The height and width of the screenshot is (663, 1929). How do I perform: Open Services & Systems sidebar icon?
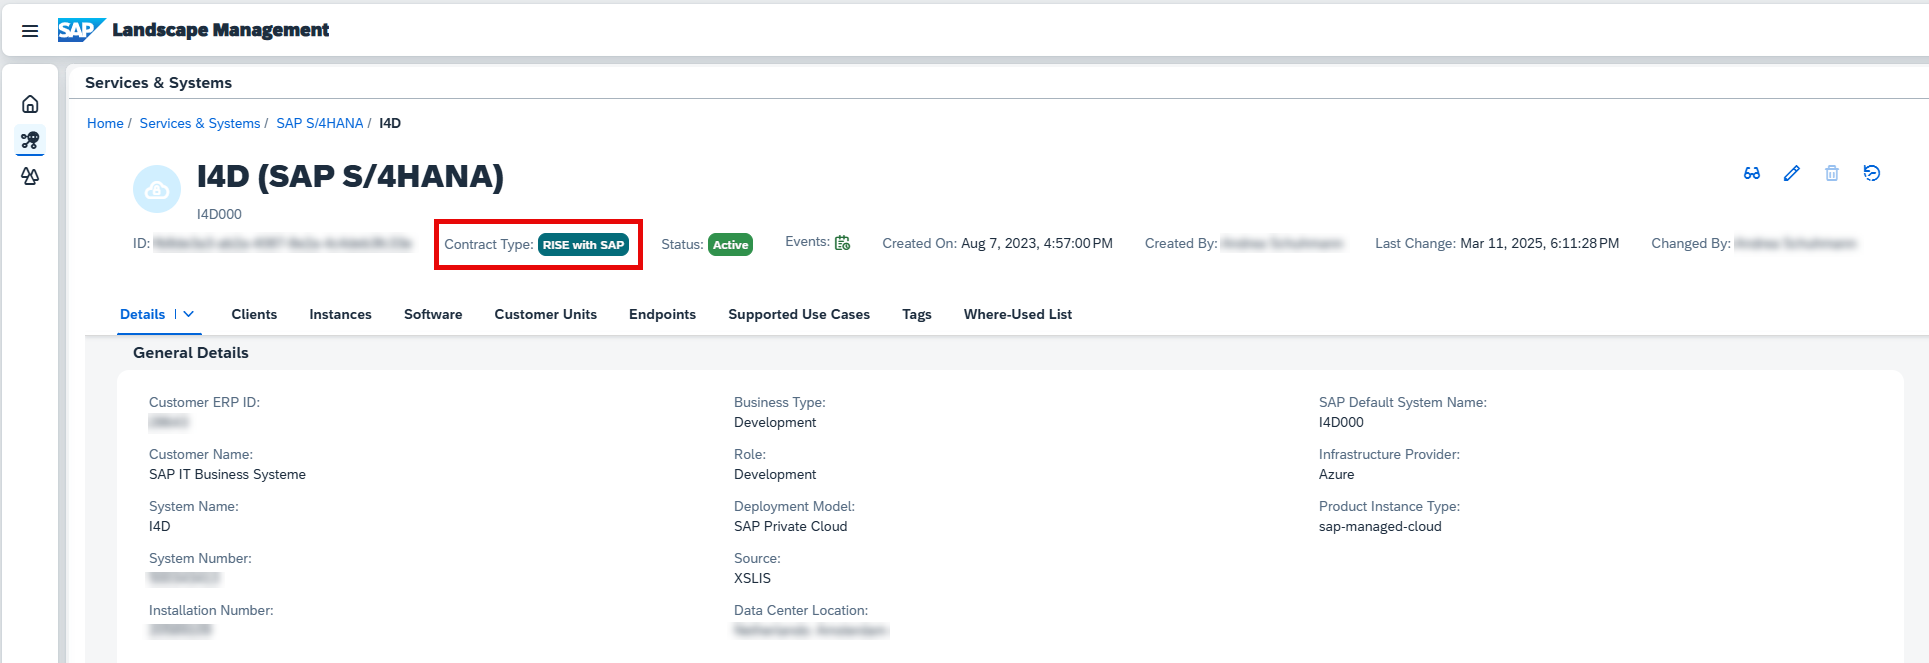(30, 140)
